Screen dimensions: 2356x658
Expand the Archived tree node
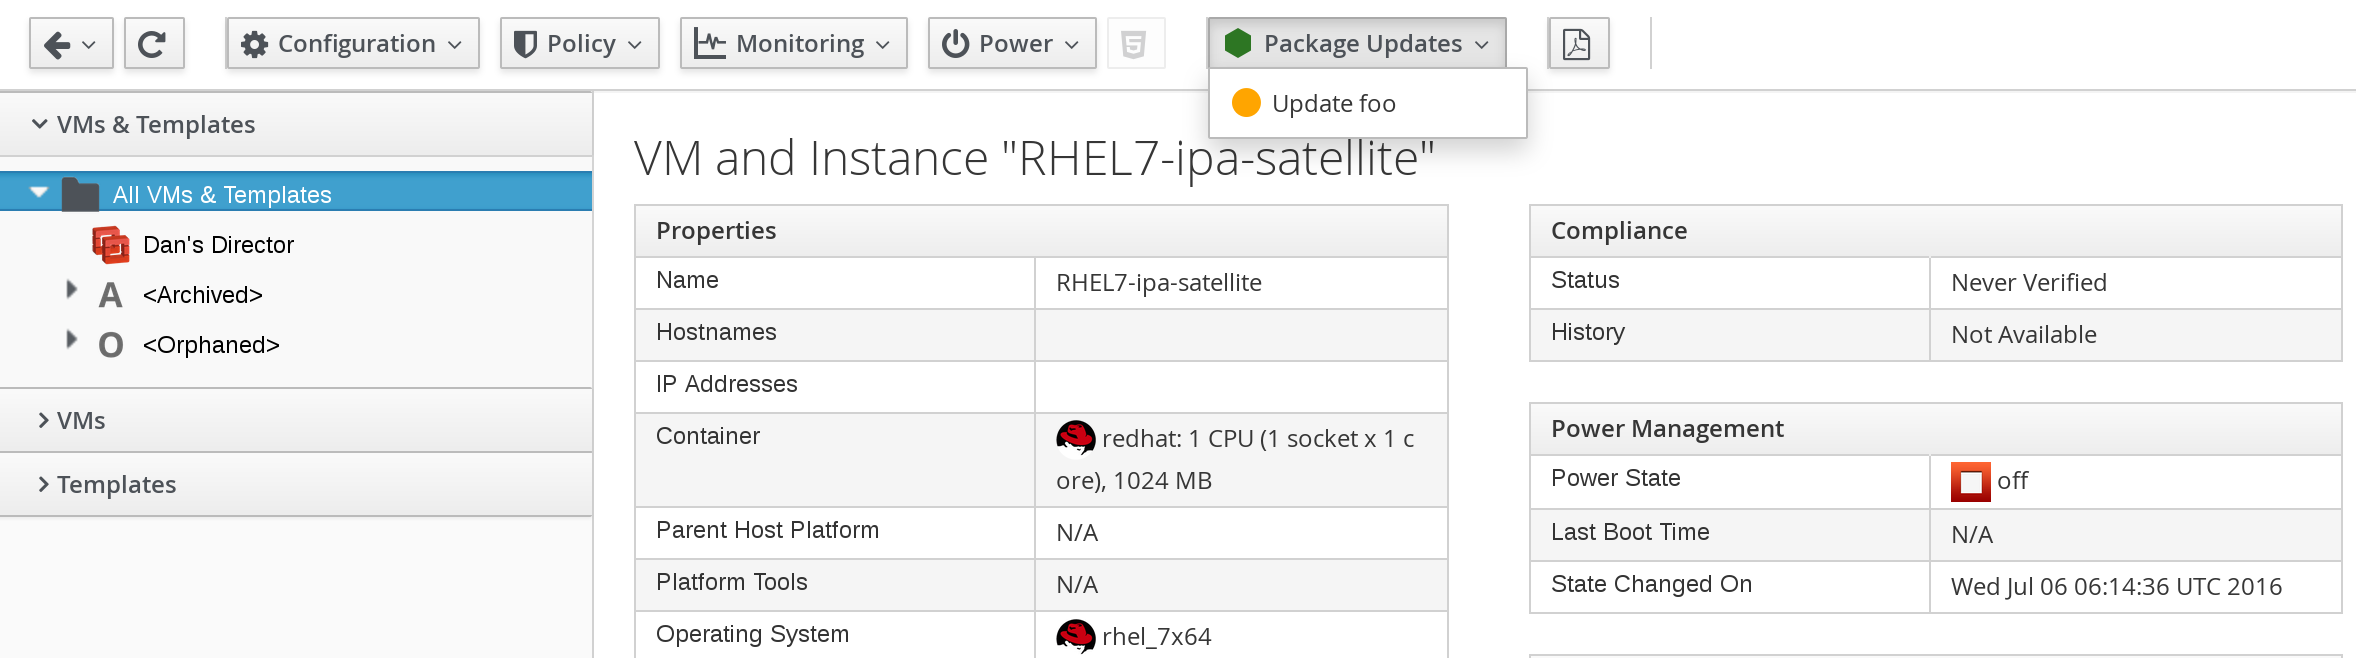tap(71, 290)
